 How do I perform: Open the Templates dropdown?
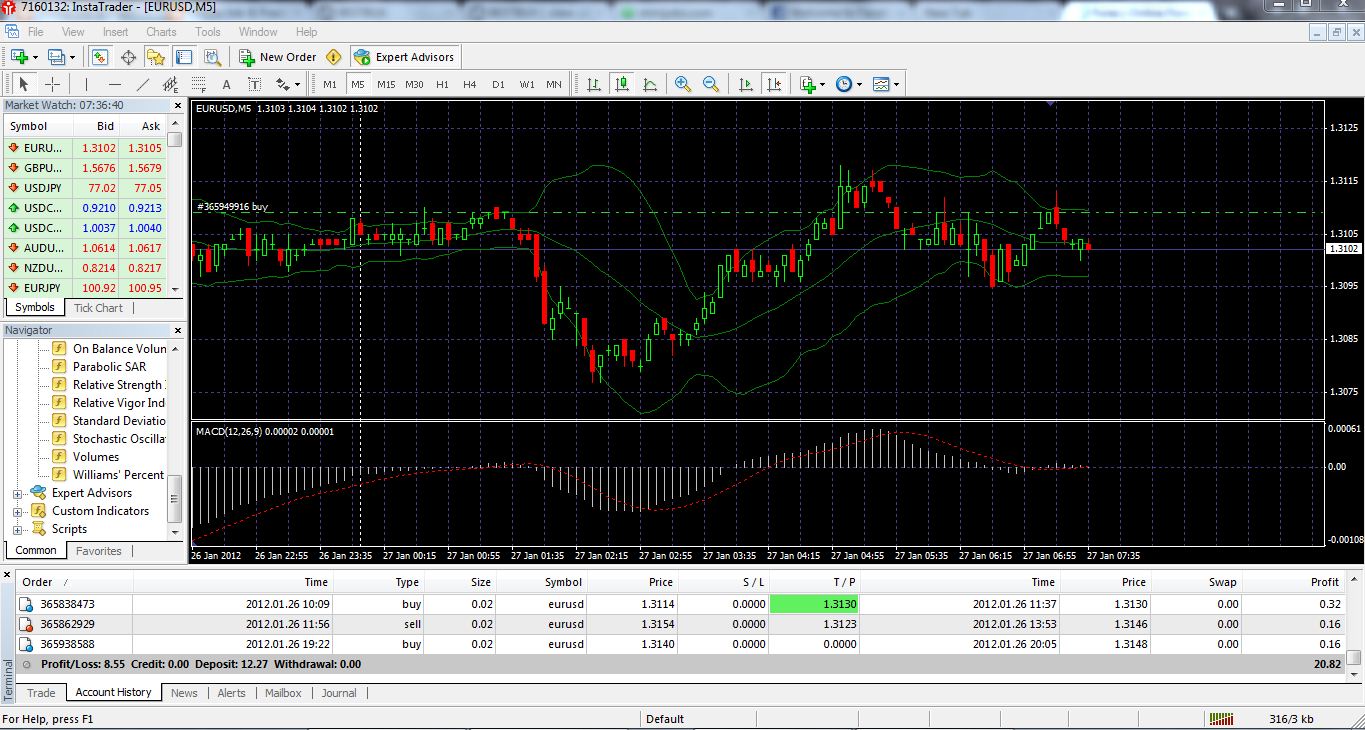click(897, 85)
